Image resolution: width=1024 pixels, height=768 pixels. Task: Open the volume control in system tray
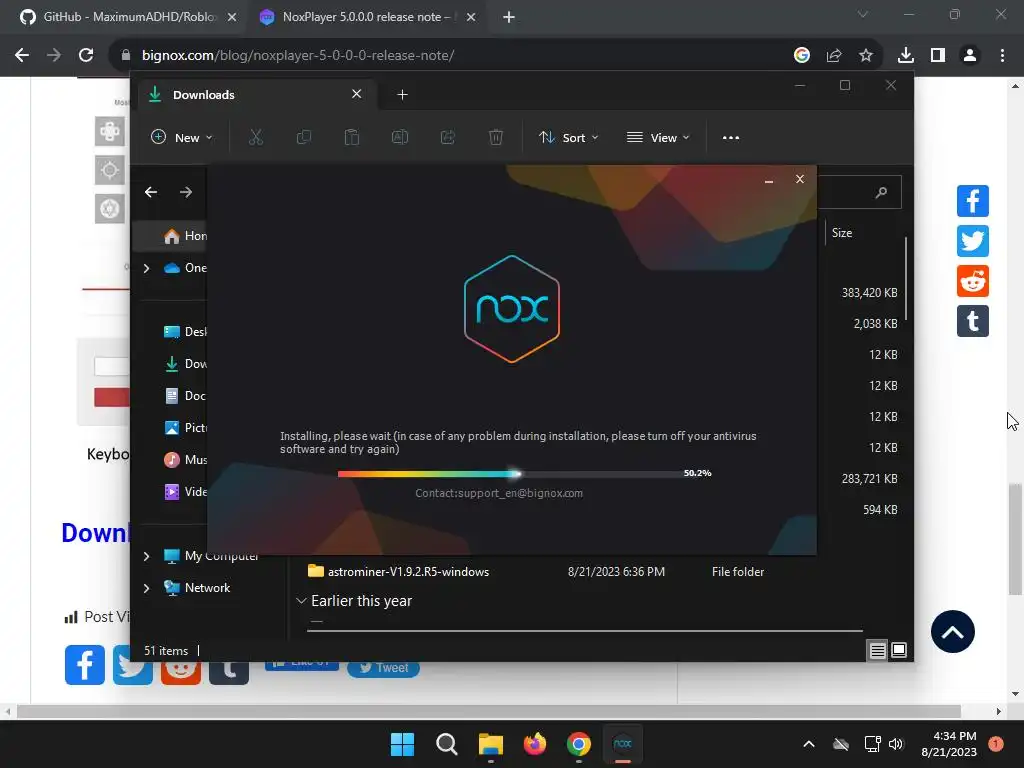tap(895, 744)
